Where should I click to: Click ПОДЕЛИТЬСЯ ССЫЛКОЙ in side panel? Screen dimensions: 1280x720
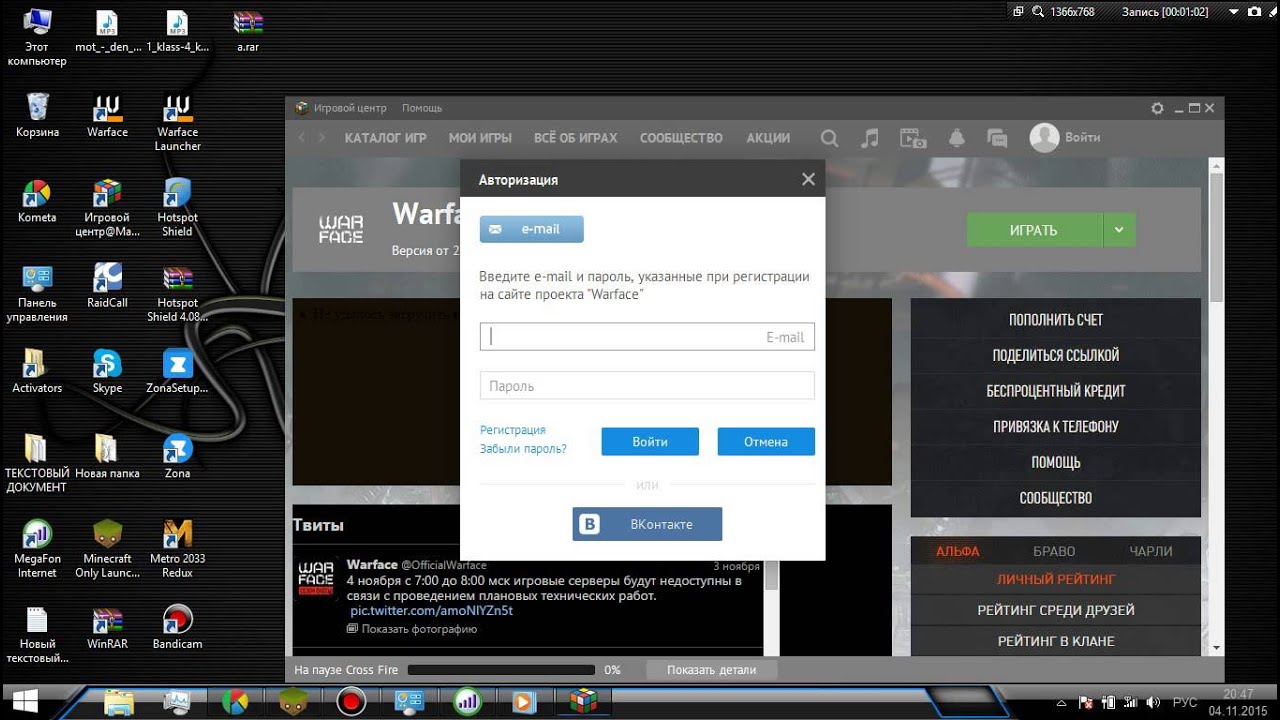1056,356
